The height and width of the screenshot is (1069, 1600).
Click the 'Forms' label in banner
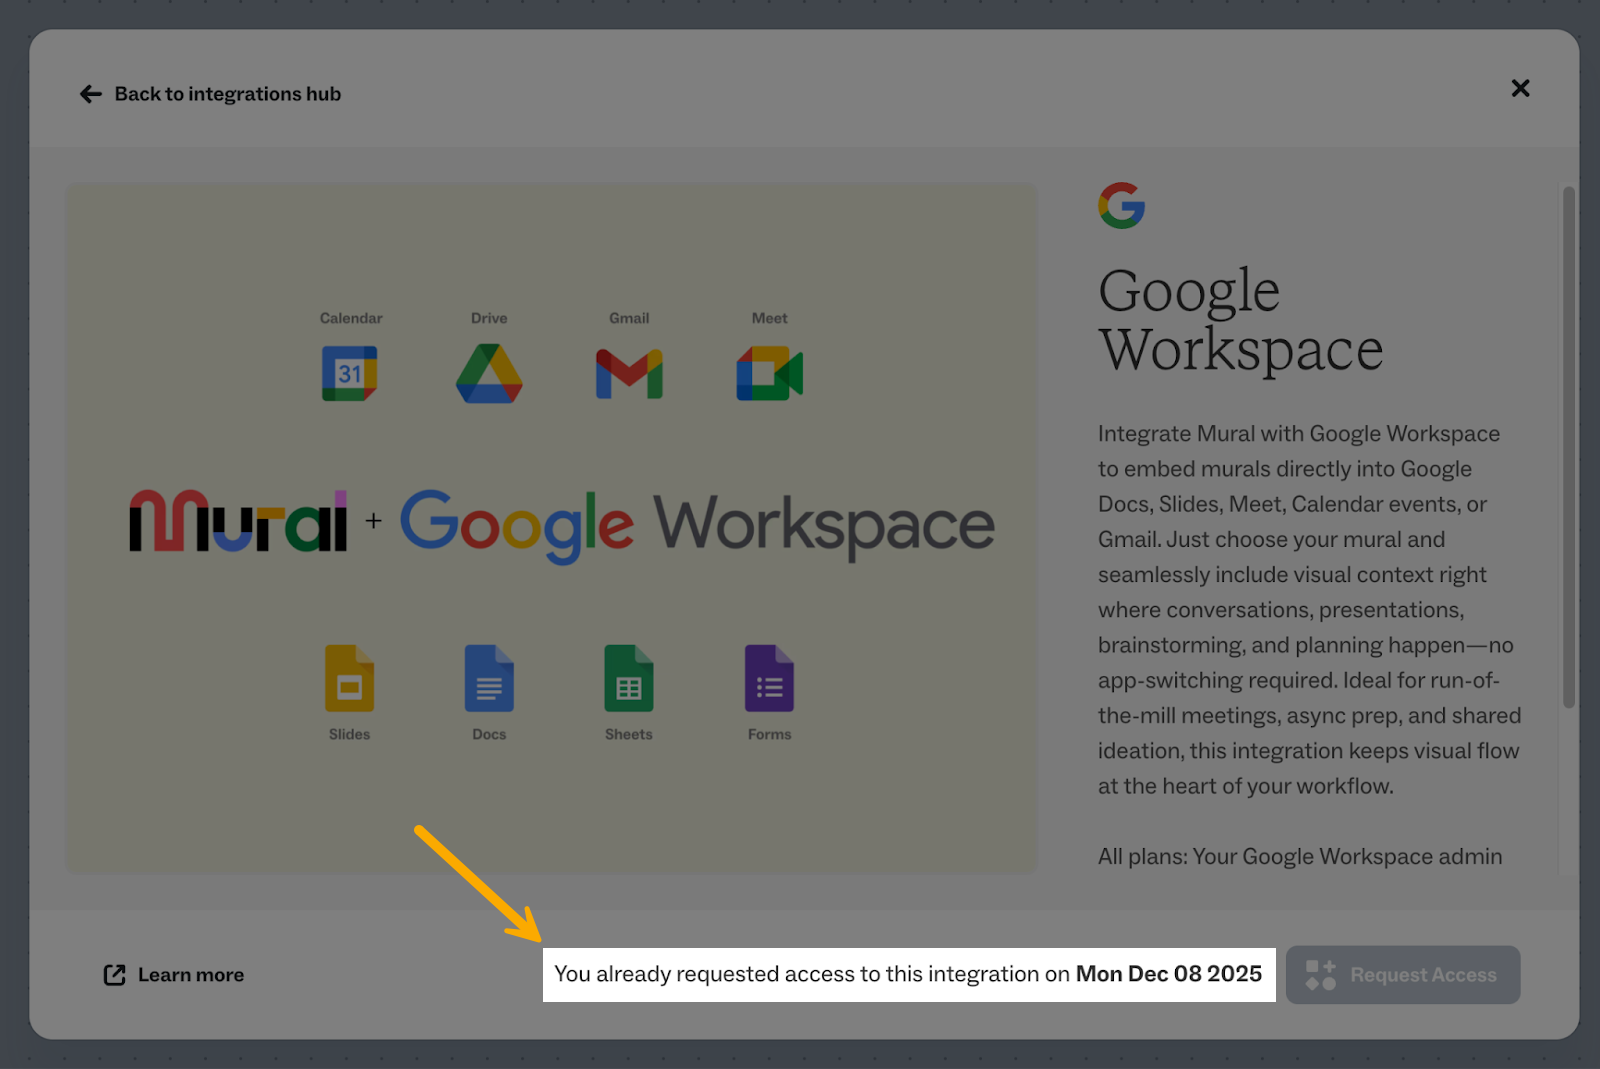click(769, 734)
